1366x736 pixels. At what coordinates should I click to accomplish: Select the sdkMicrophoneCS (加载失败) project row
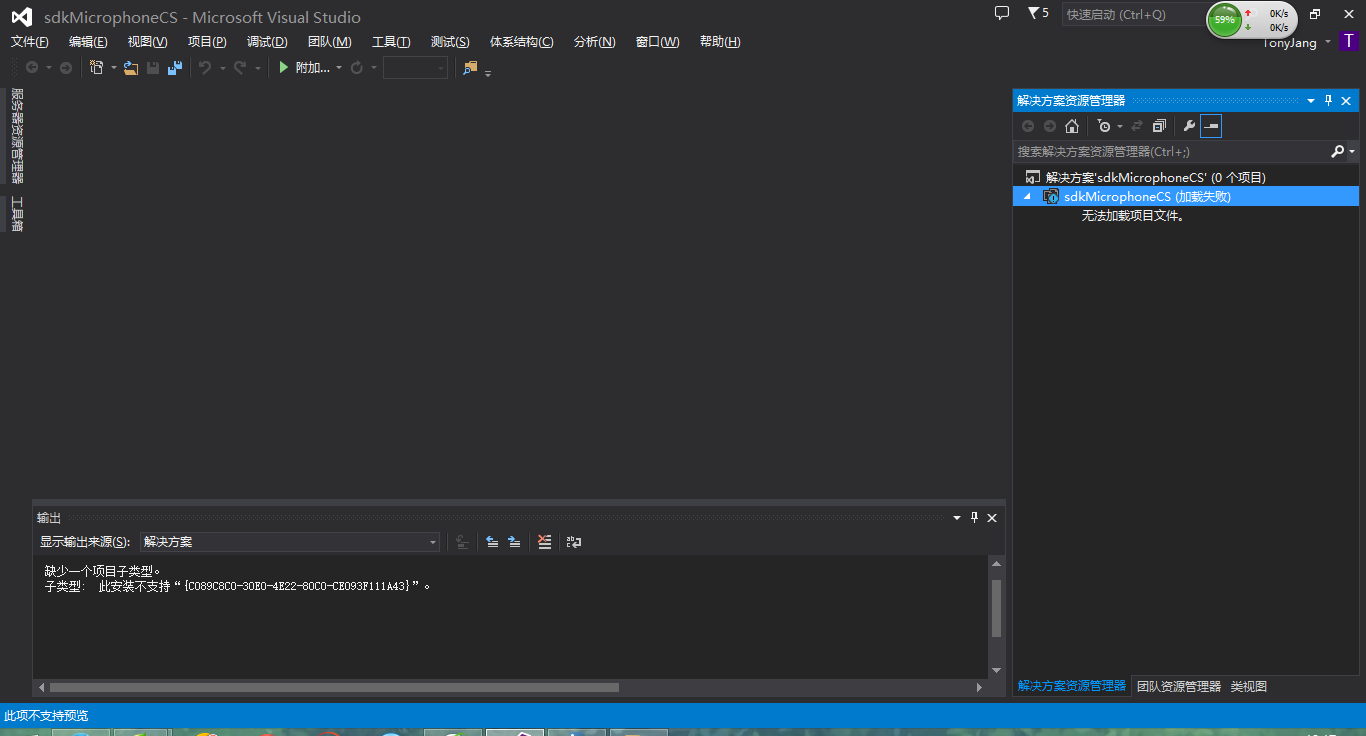[x=1186, y=197]
